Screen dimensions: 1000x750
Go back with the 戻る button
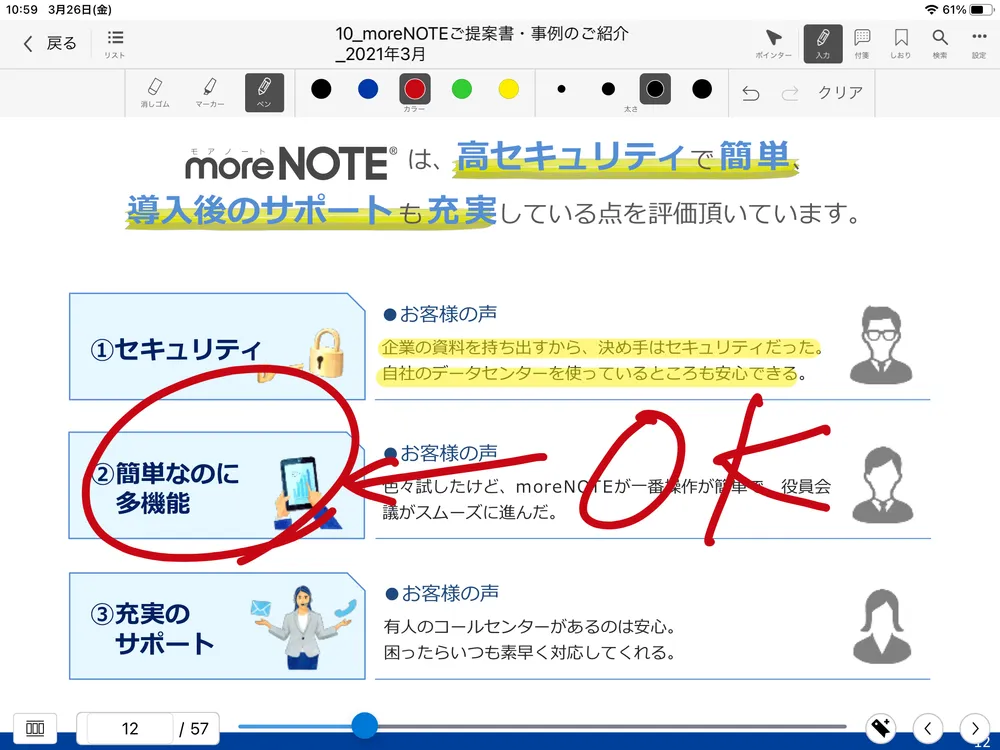(x=50, y=43)
